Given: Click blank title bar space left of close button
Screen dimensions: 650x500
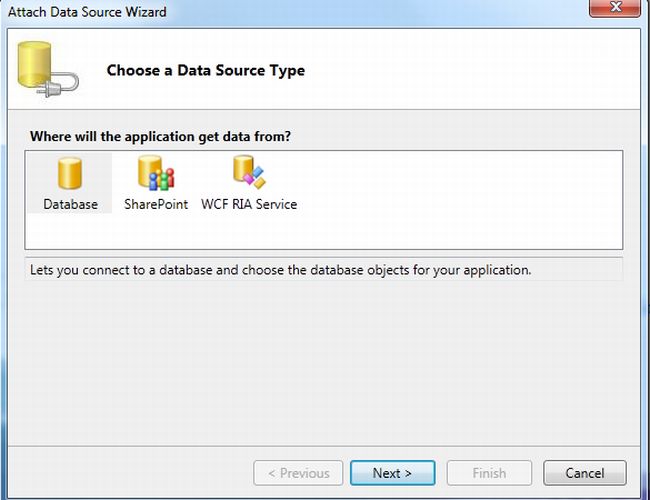Looking at the screenshot, I should click(x=400, y=12).
